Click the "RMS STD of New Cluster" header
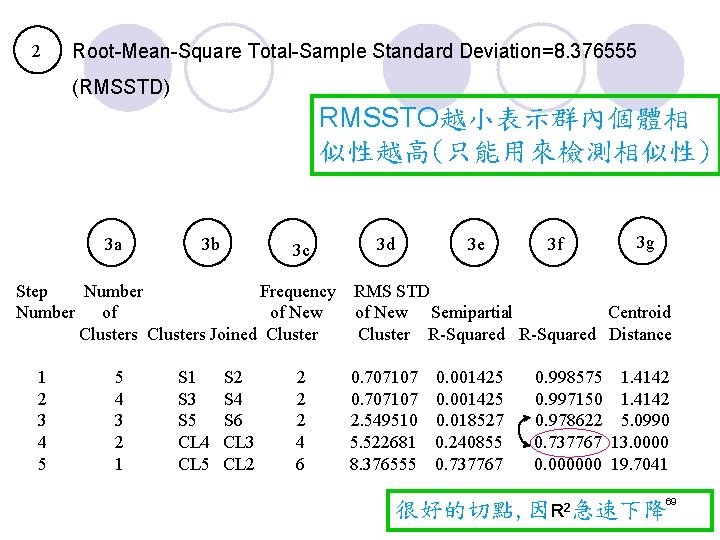The height and width of the screenshot is (540, 720). coord(391,313)
